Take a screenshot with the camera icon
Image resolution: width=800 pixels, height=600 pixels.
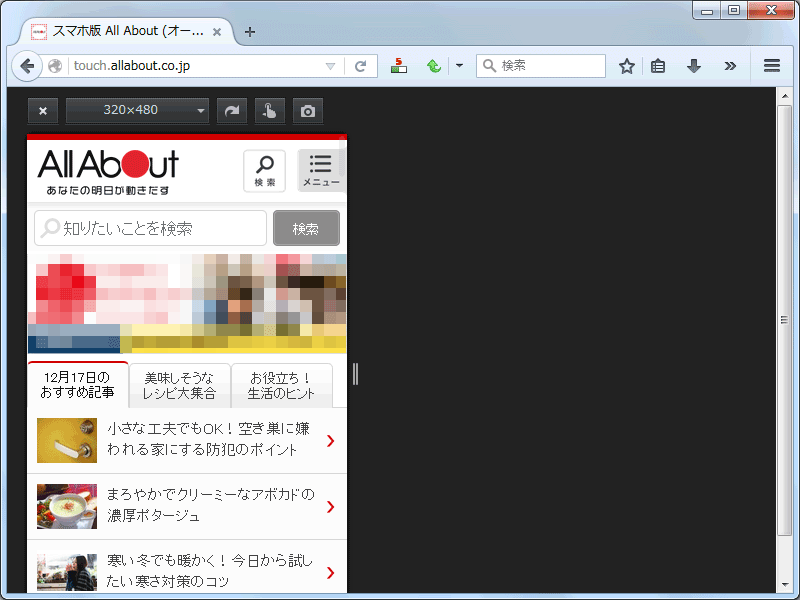tap(307, 111)
